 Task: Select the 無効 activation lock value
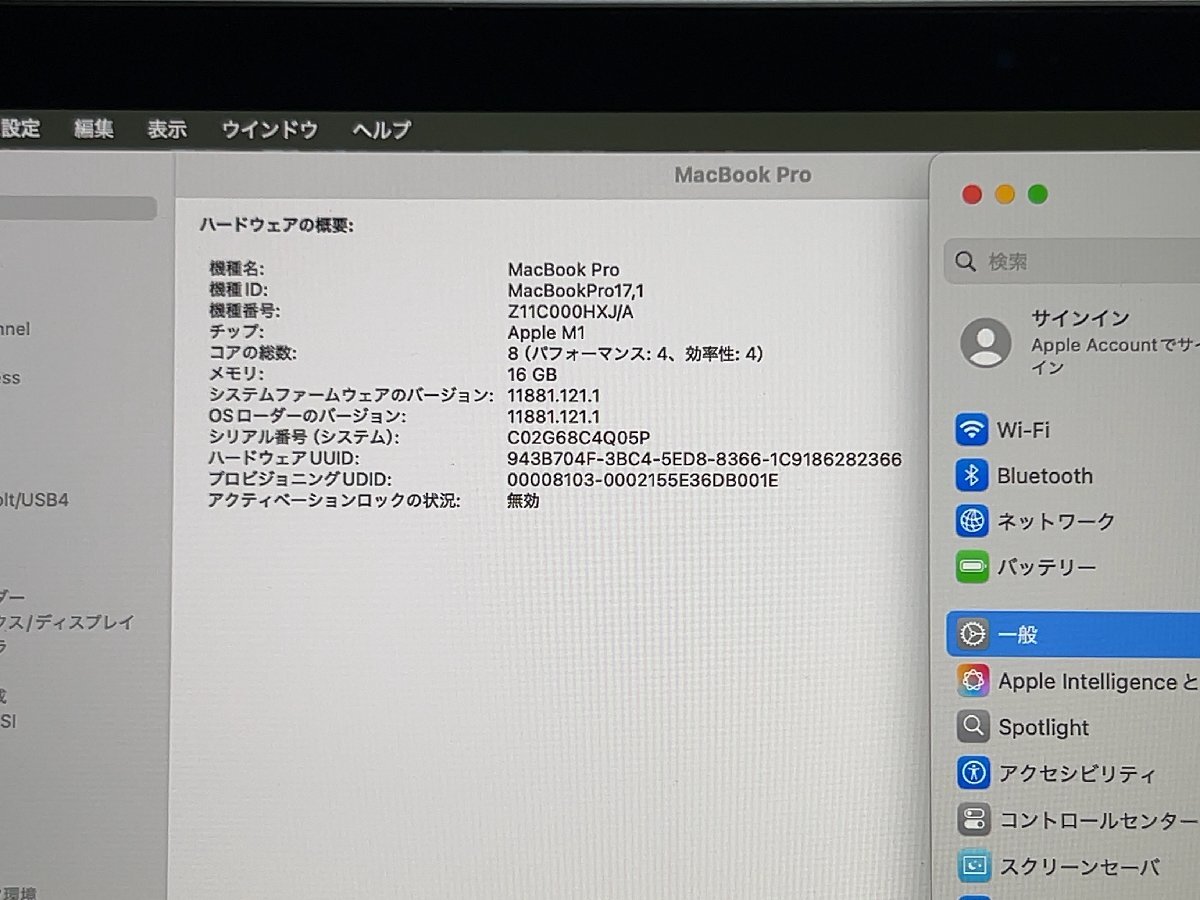pos(523,501)
